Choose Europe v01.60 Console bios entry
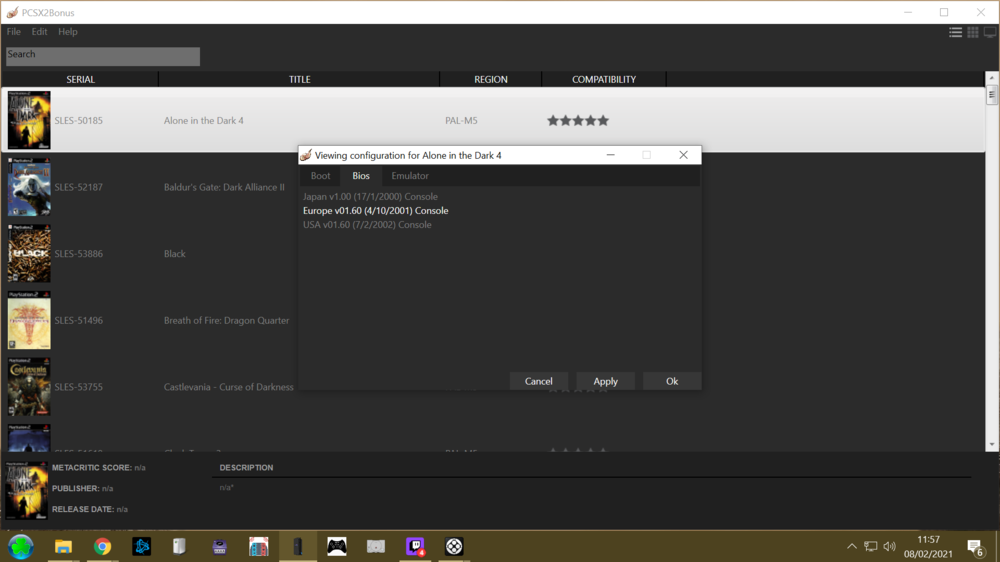The image size is (1000, 562). [375, 211]
